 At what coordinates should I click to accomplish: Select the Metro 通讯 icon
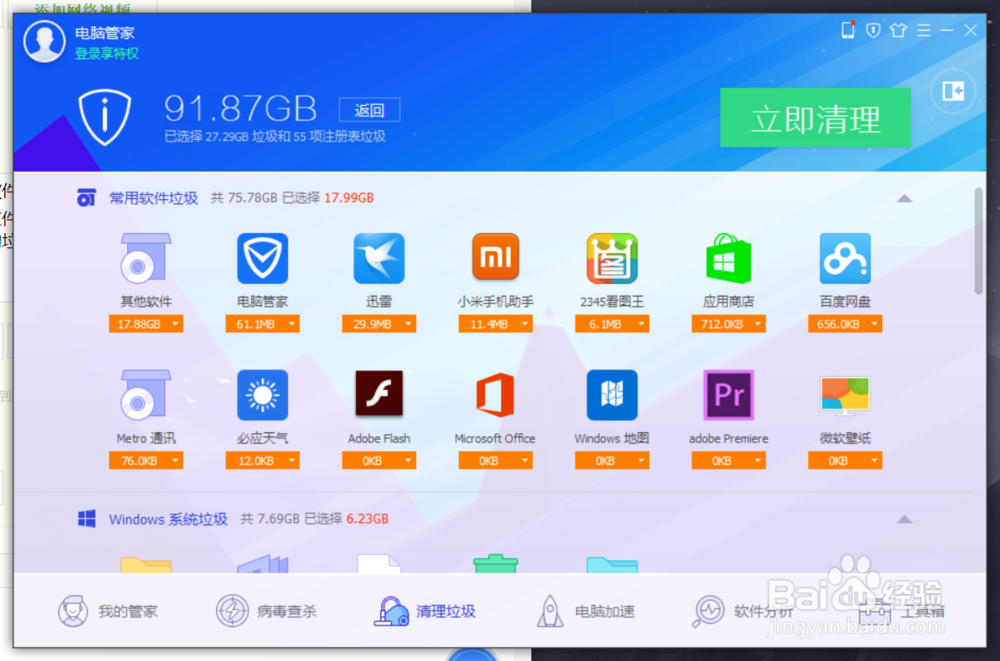tap(146, 395)
